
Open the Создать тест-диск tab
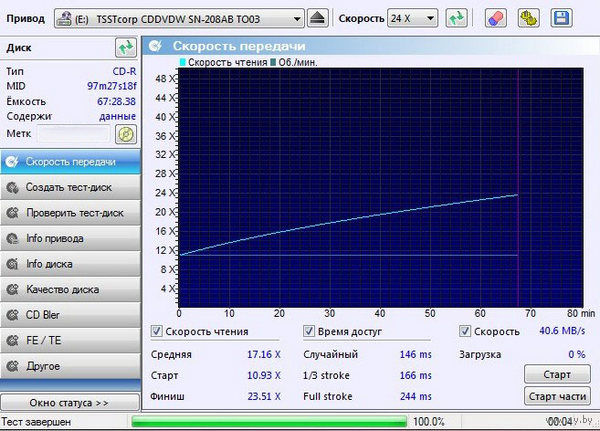tap(70, 187)
